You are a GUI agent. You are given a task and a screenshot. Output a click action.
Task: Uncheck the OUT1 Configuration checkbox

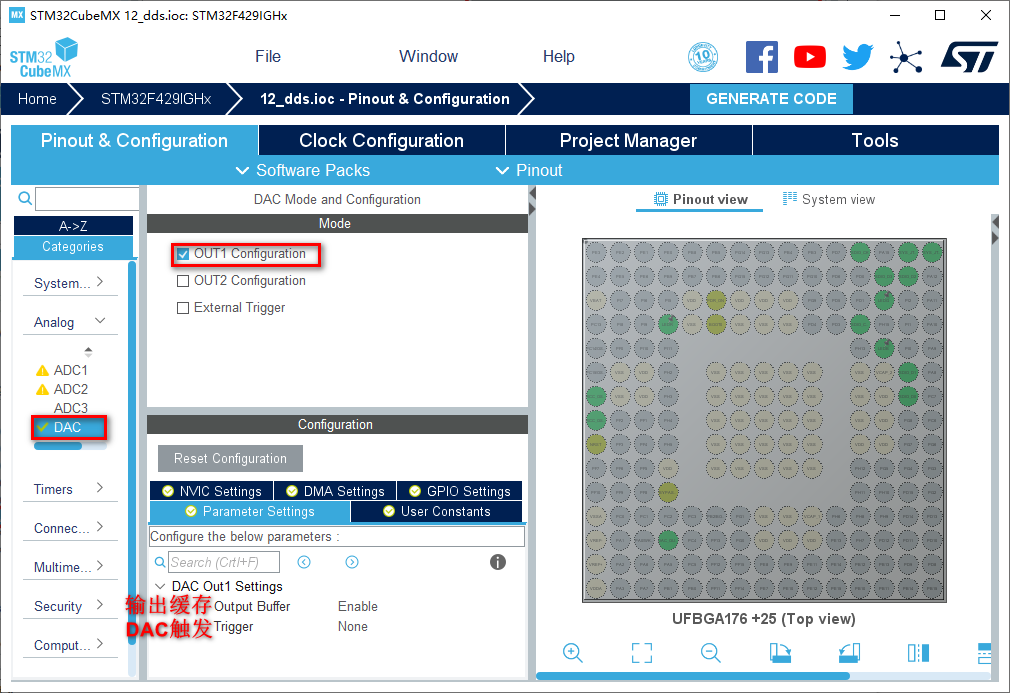pyautogui.click(x=183, y=254)
